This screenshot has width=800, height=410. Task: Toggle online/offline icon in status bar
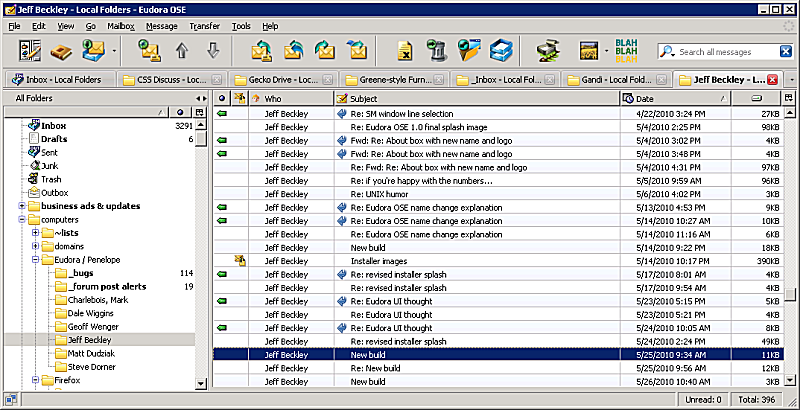click(9, 399)
